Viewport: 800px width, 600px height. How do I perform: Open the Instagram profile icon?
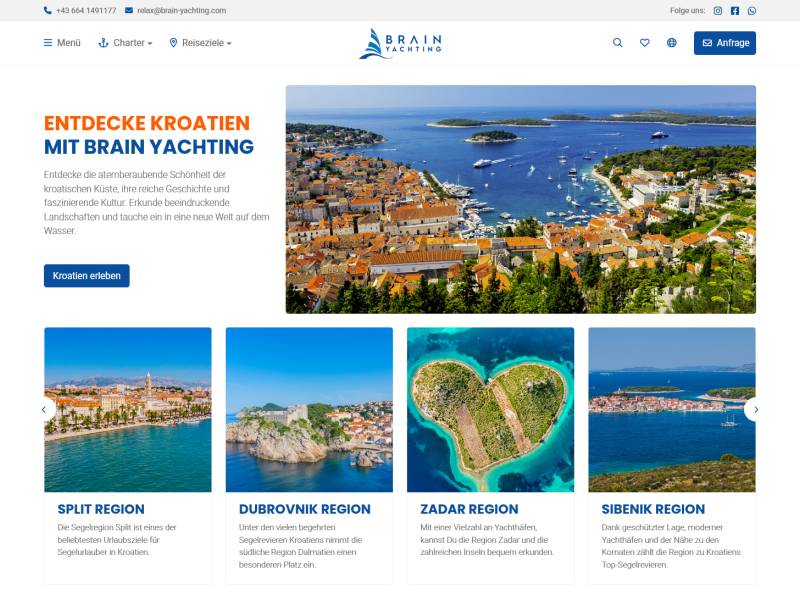pyautogui.click(x=717, y=11)
